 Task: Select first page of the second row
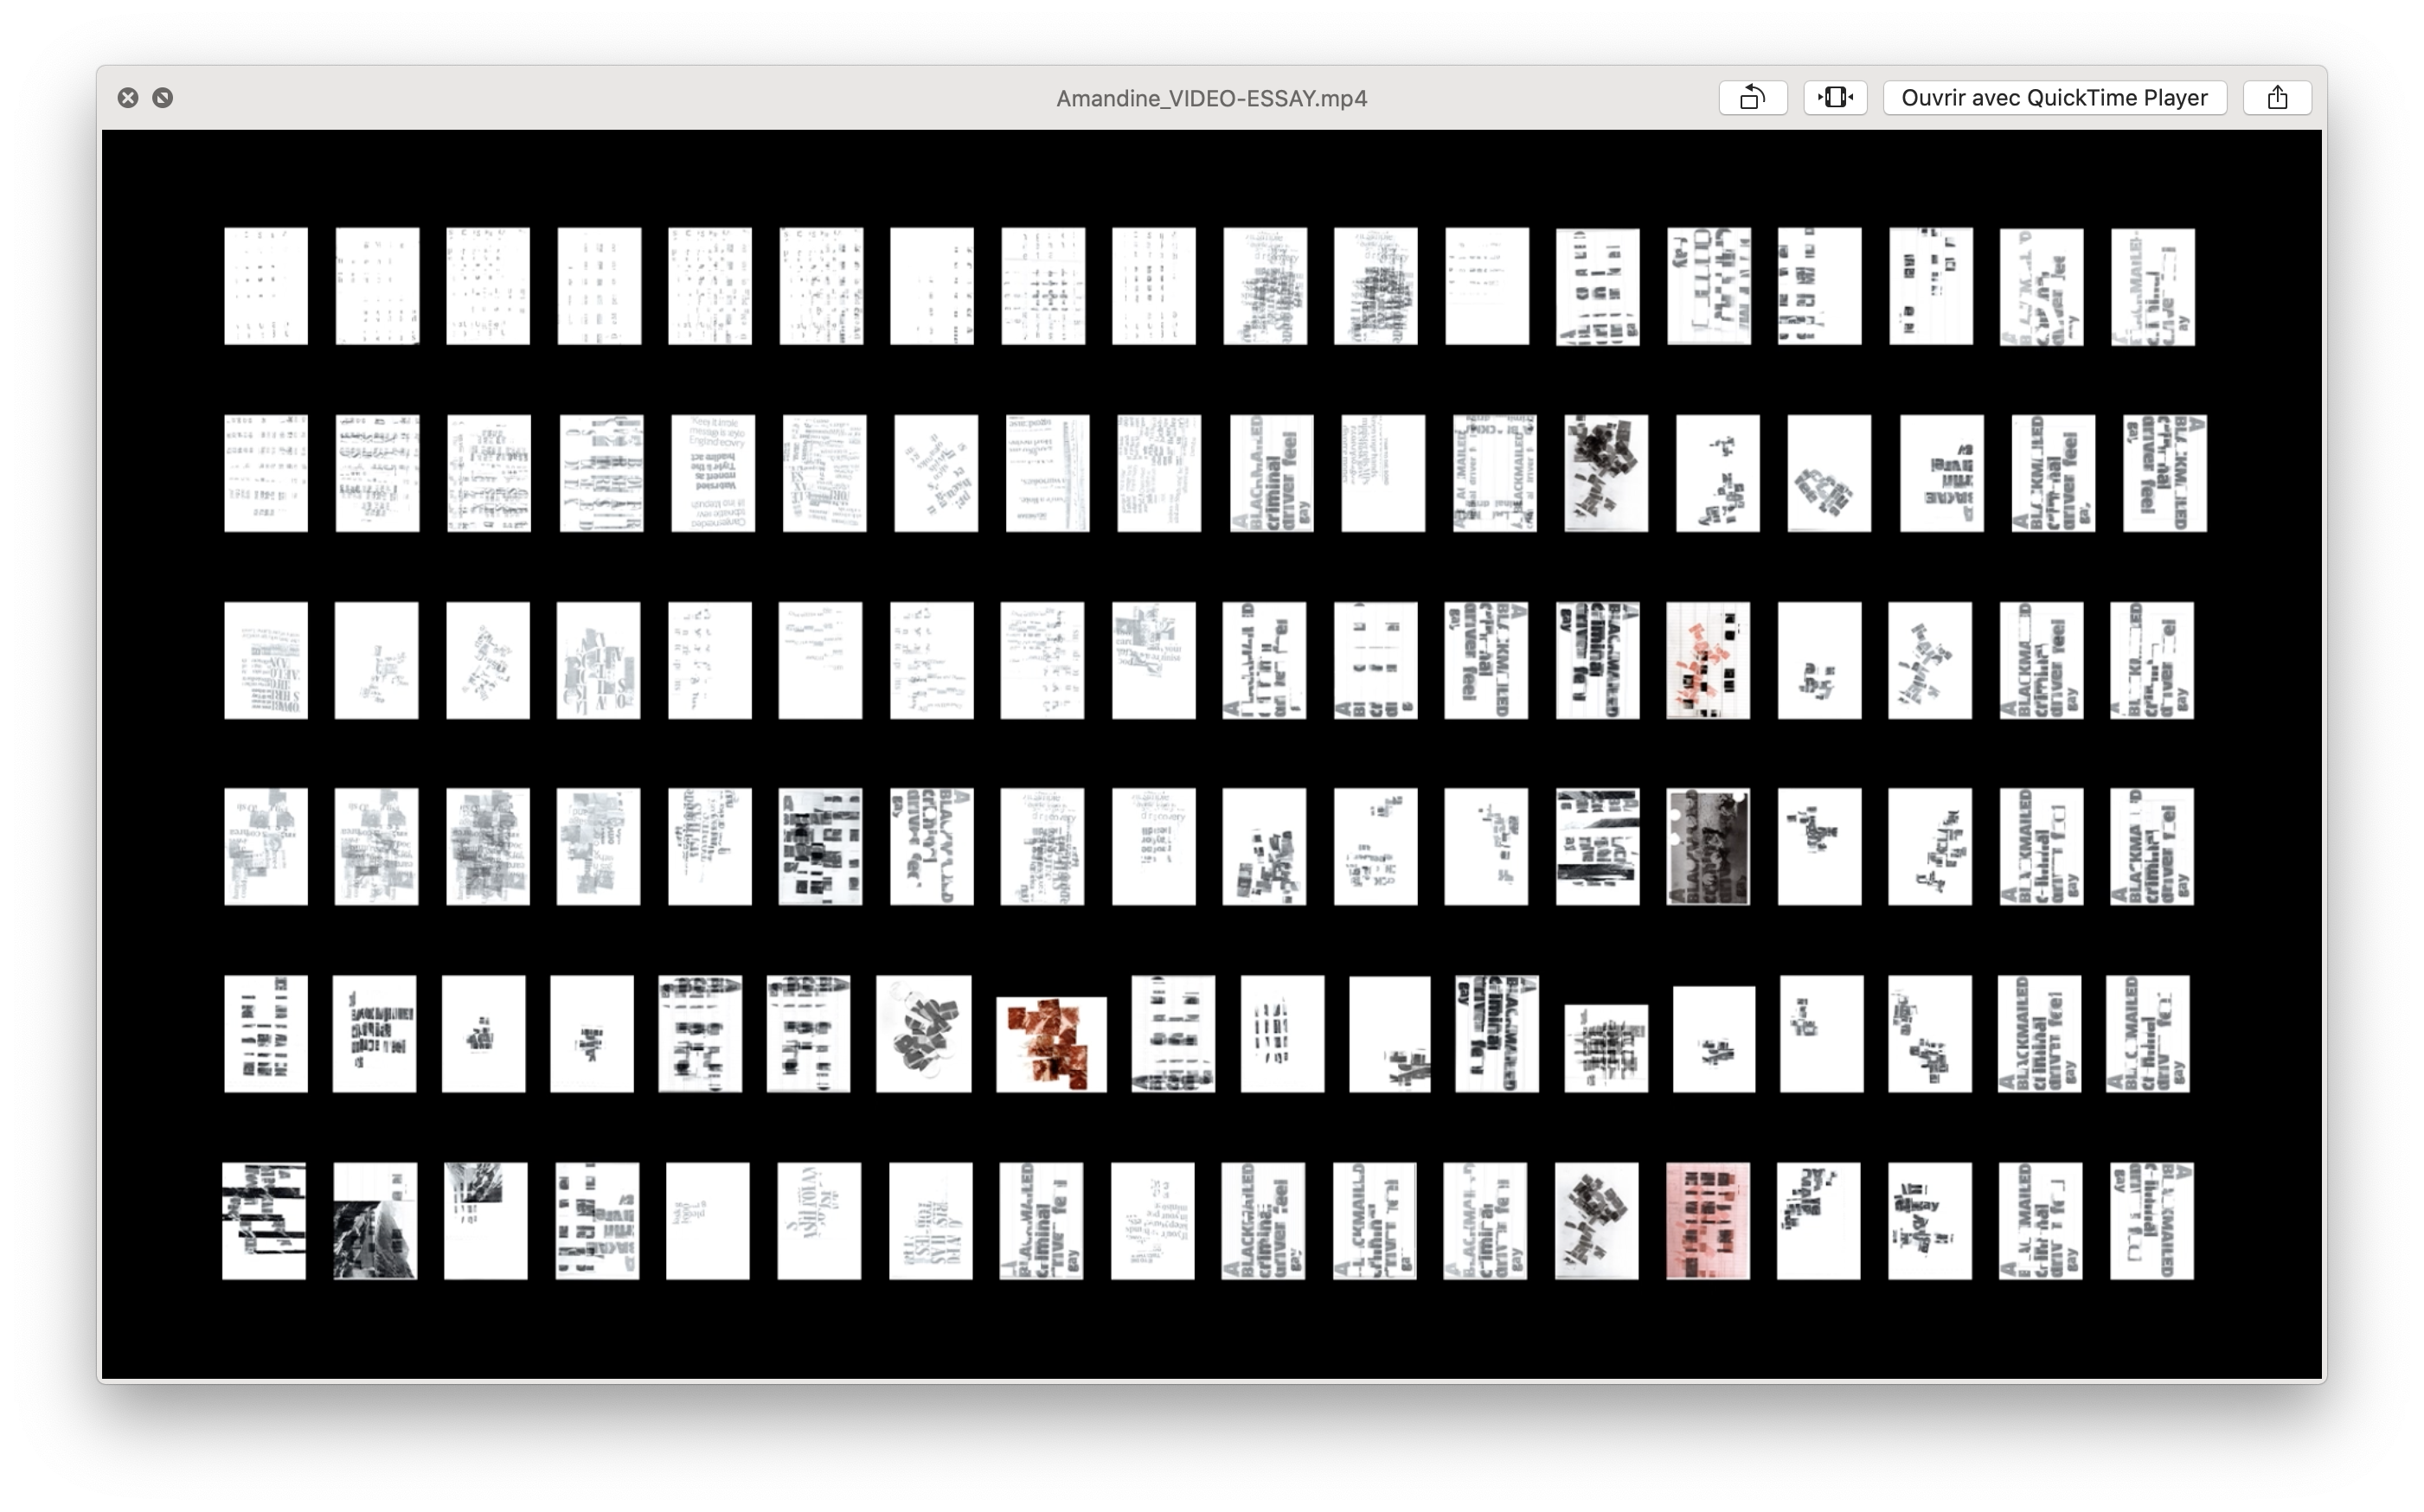266,473
